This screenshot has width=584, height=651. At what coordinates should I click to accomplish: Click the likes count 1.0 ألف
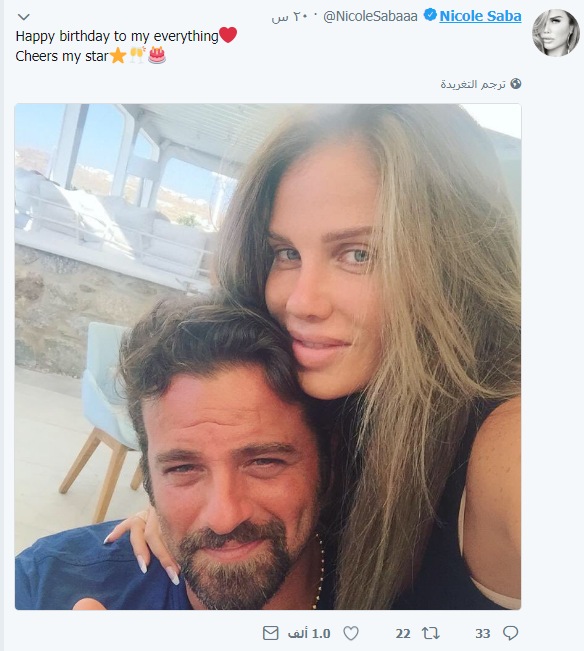tap(309, 634)
